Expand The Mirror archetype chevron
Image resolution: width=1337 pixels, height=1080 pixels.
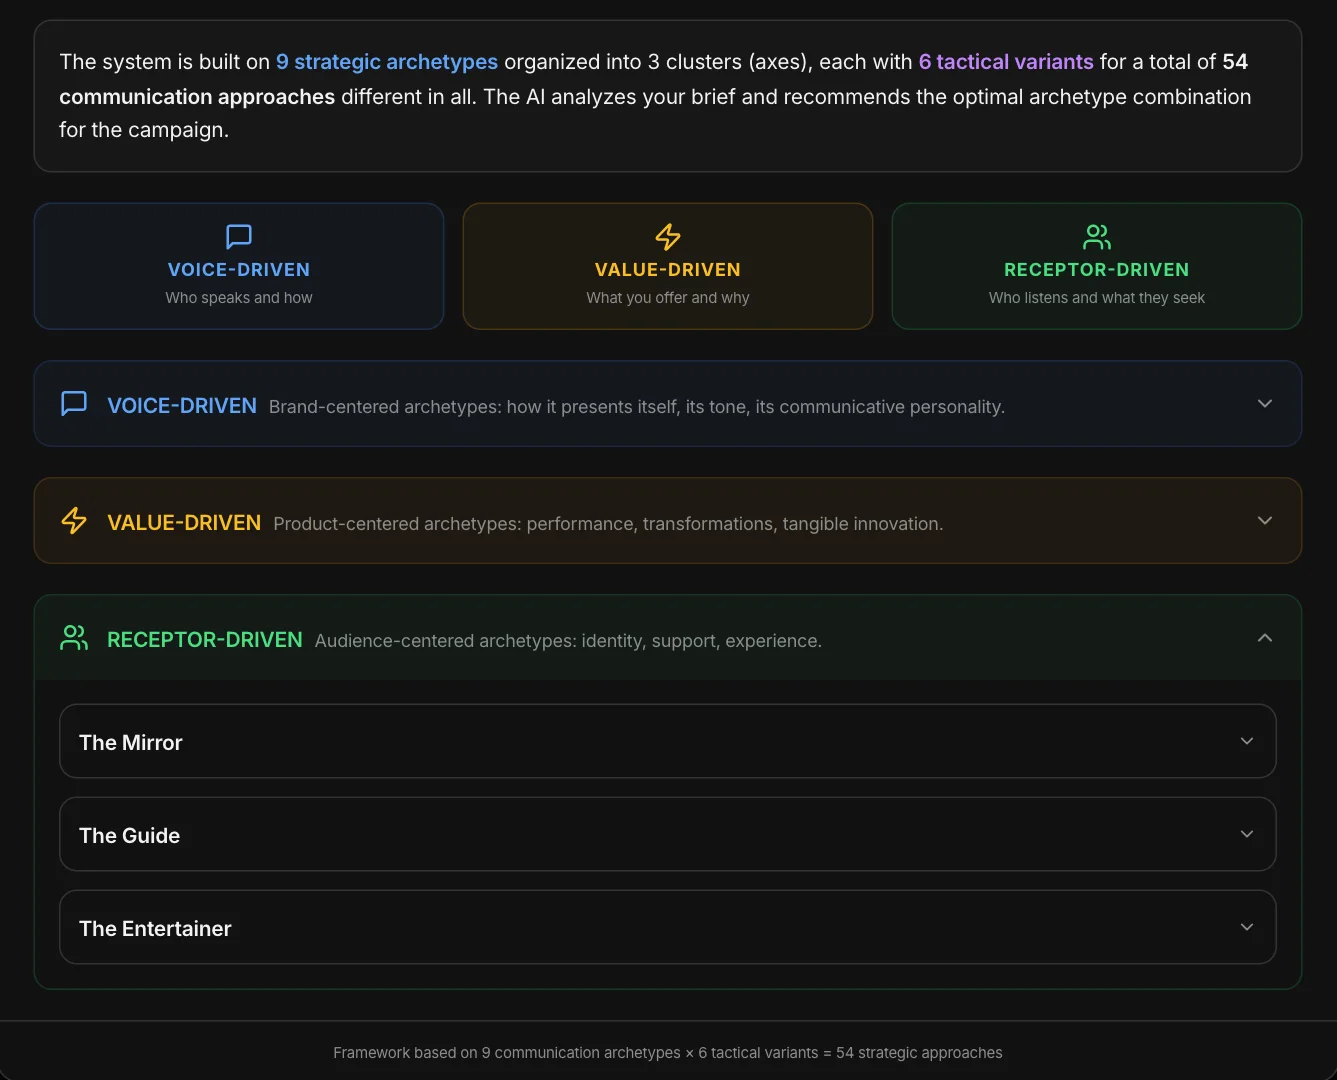click(1247, 741)
